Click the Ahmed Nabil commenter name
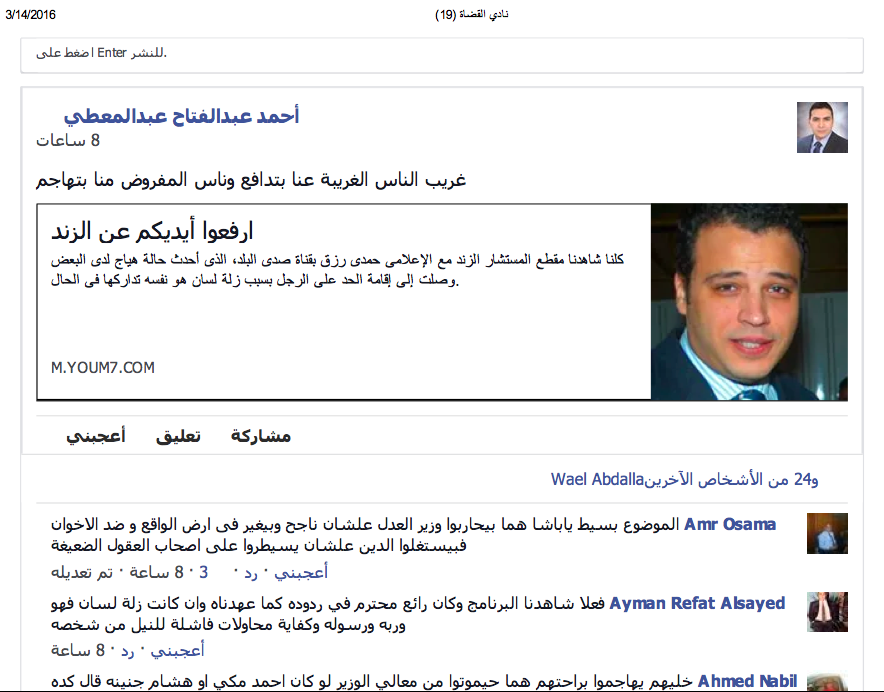Screen dimensions: 884x692 coord(747,681)
